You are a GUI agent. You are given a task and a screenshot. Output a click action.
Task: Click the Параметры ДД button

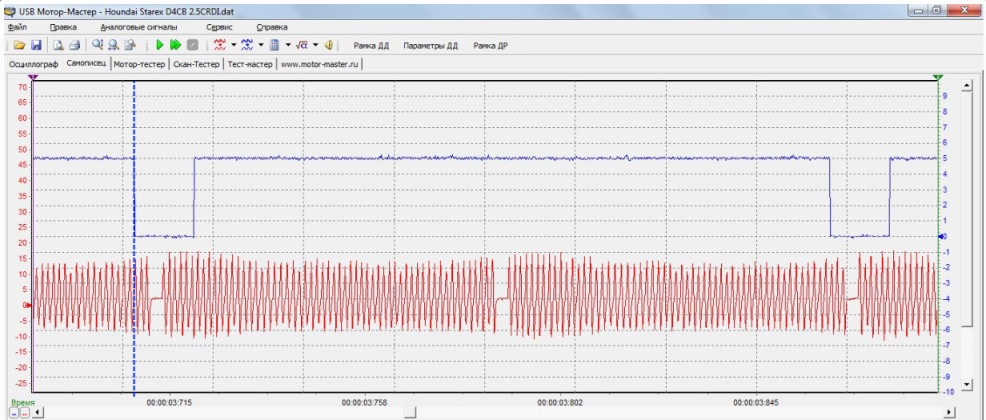click(431, 45)
